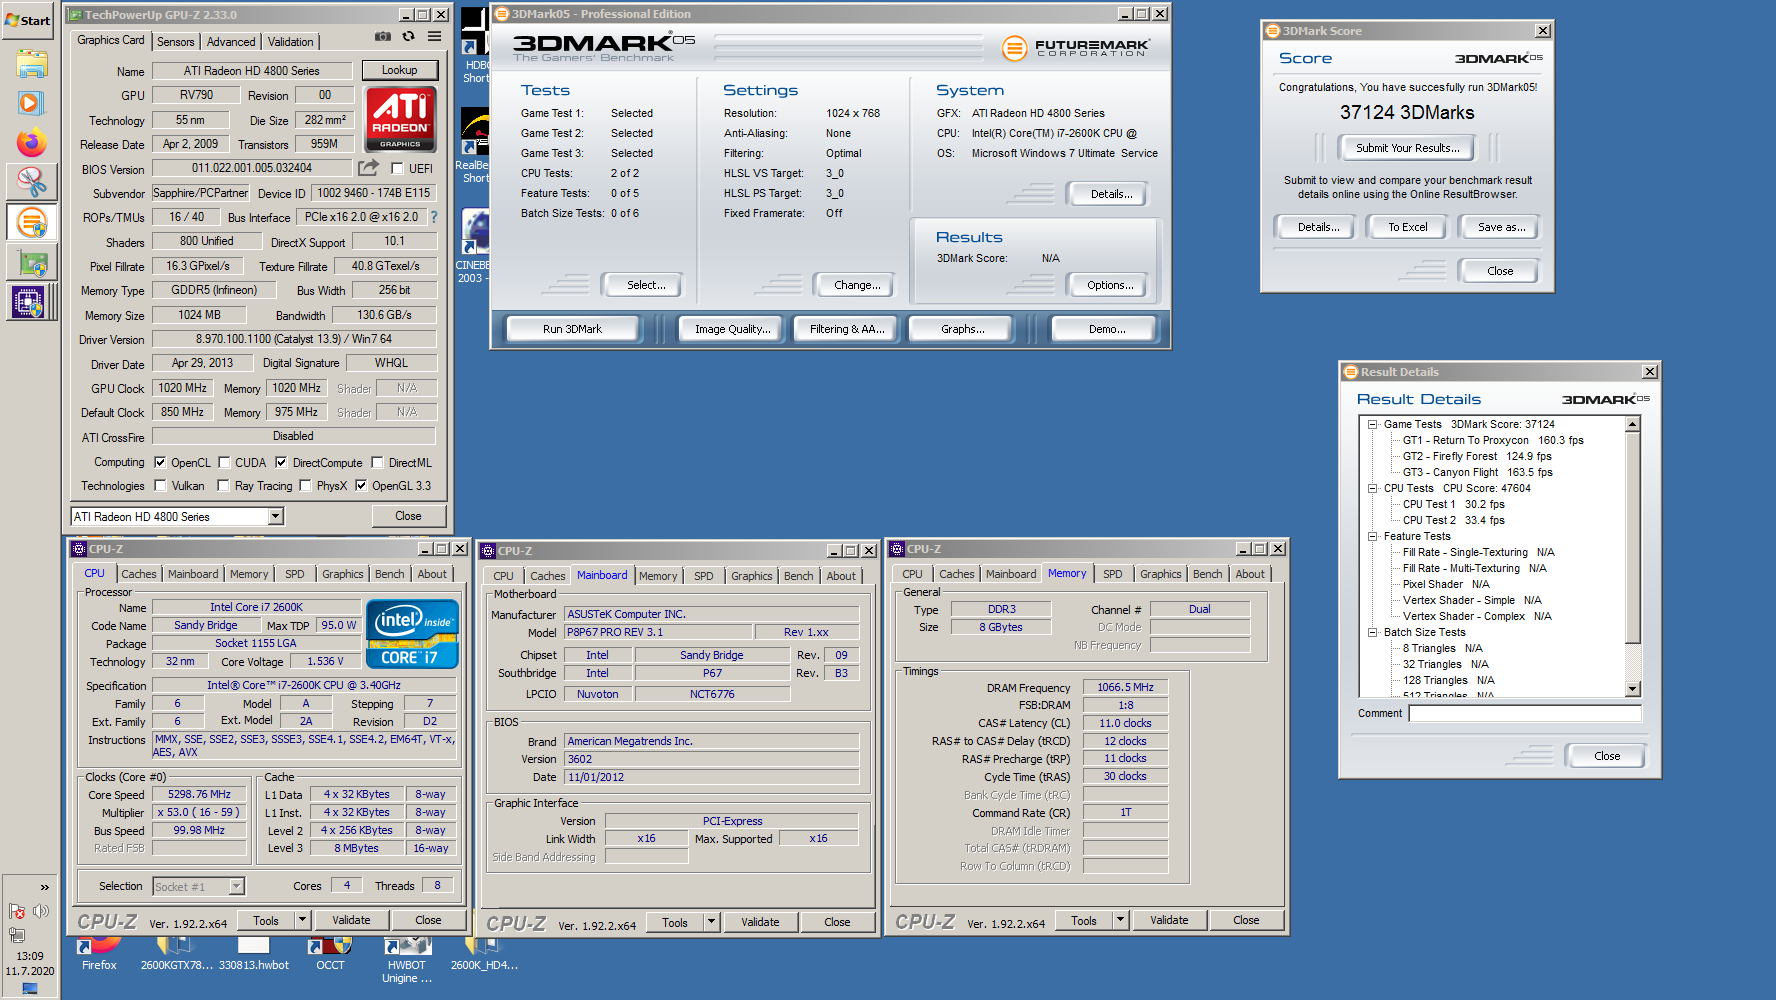Click the GPU-Z refresh icon
Screen dimensions: 1776x1000
(408, 36)
